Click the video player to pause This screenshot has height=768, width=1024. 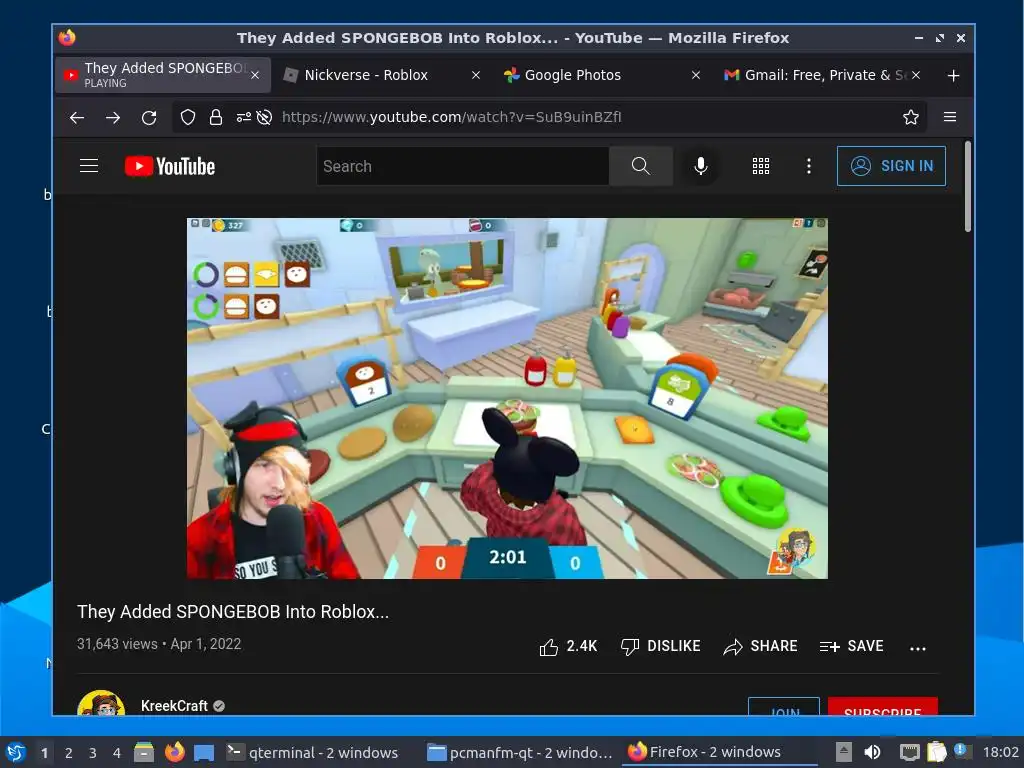tap(507, 398)
